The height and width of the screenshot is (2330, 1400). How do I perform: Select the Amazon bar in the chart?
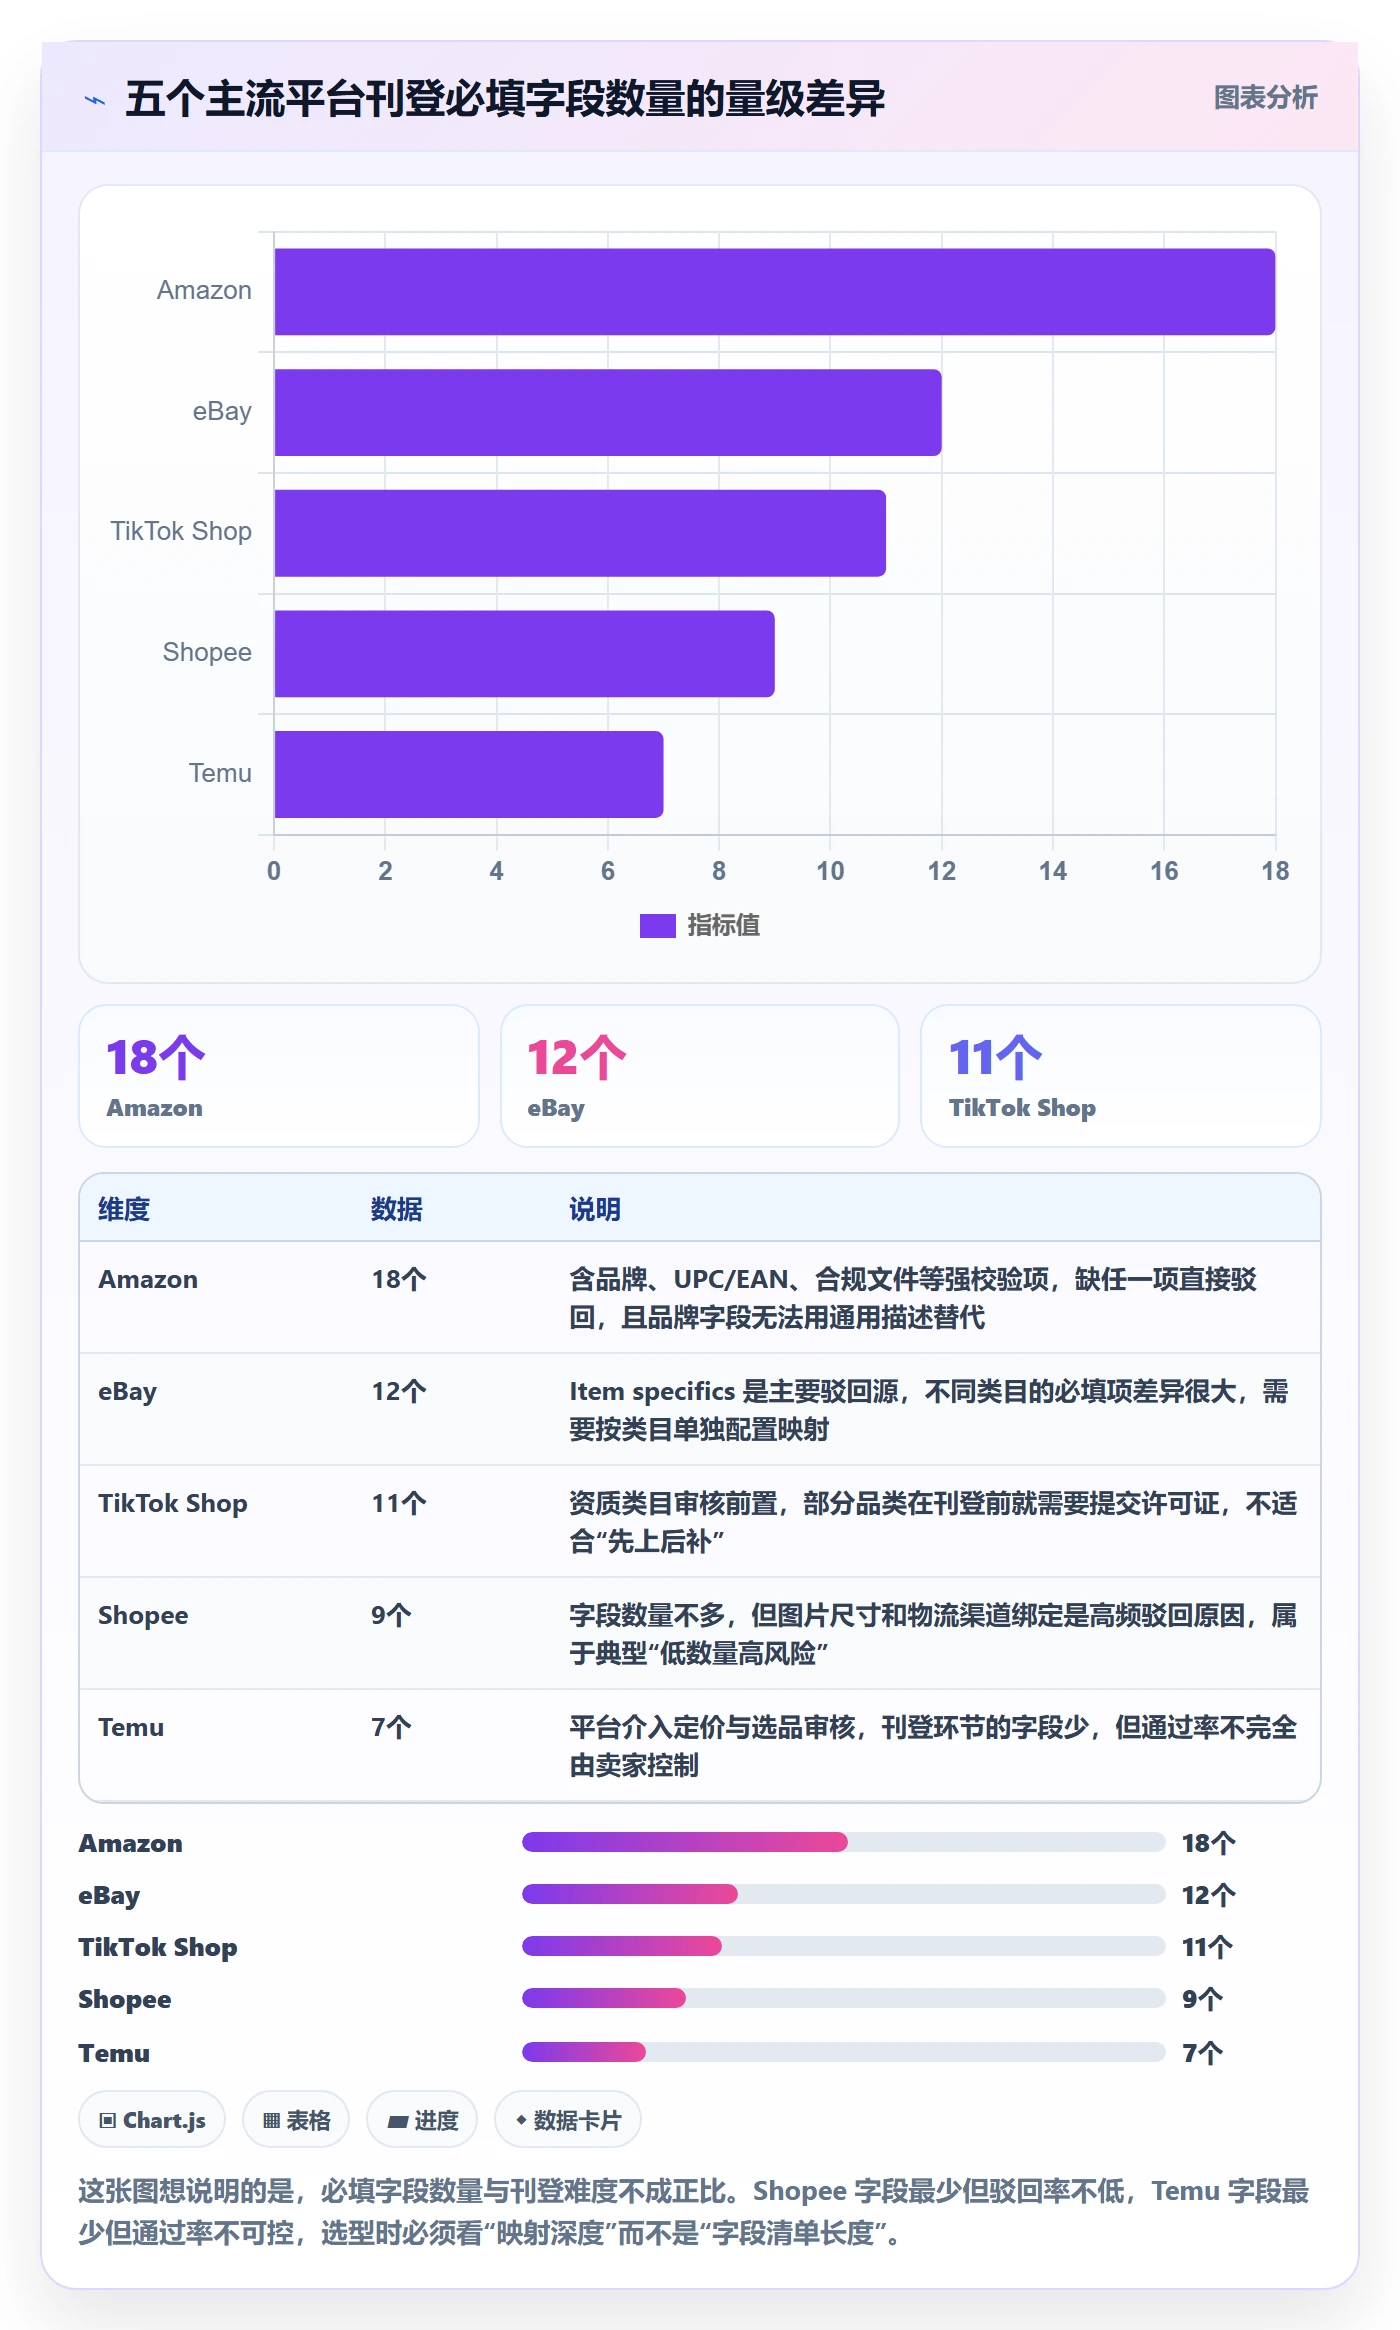click(774, 292)
